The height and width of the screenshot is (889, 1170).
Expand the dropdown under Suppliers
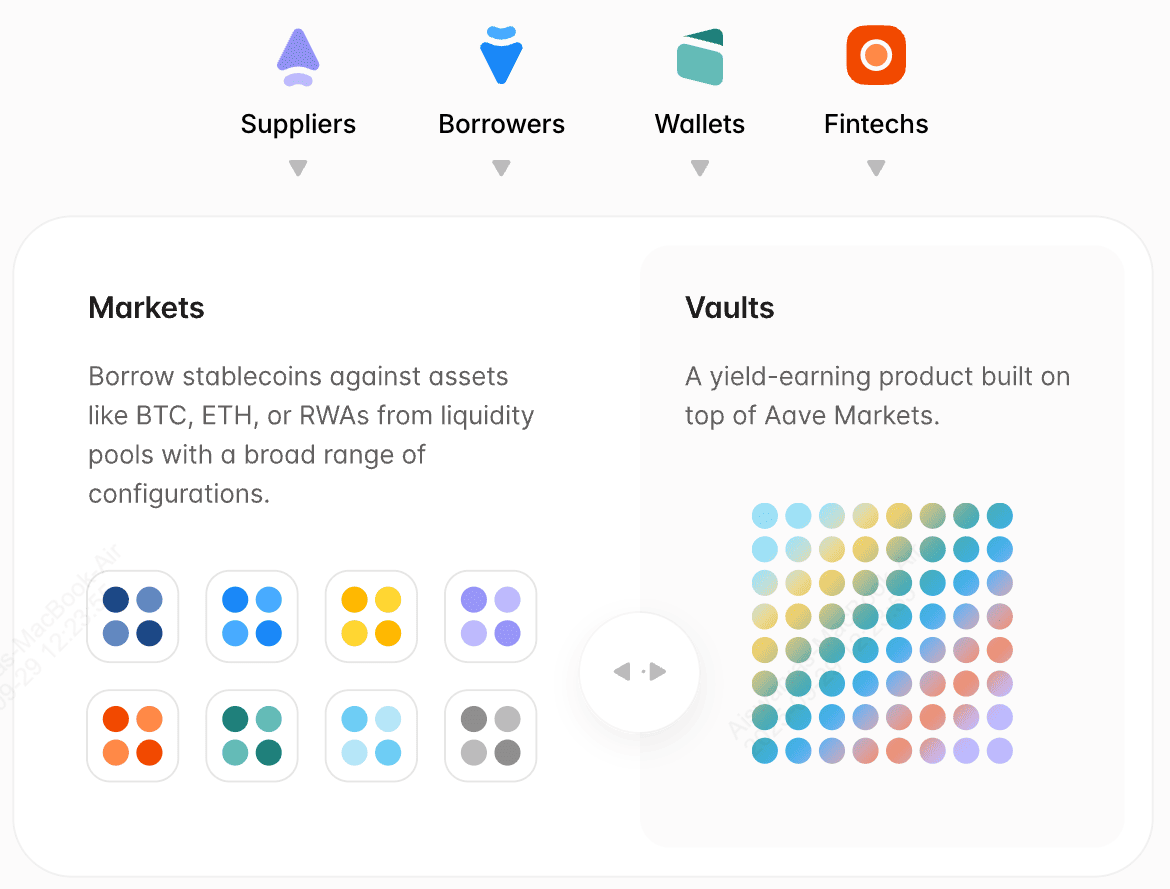click(298, 169)
